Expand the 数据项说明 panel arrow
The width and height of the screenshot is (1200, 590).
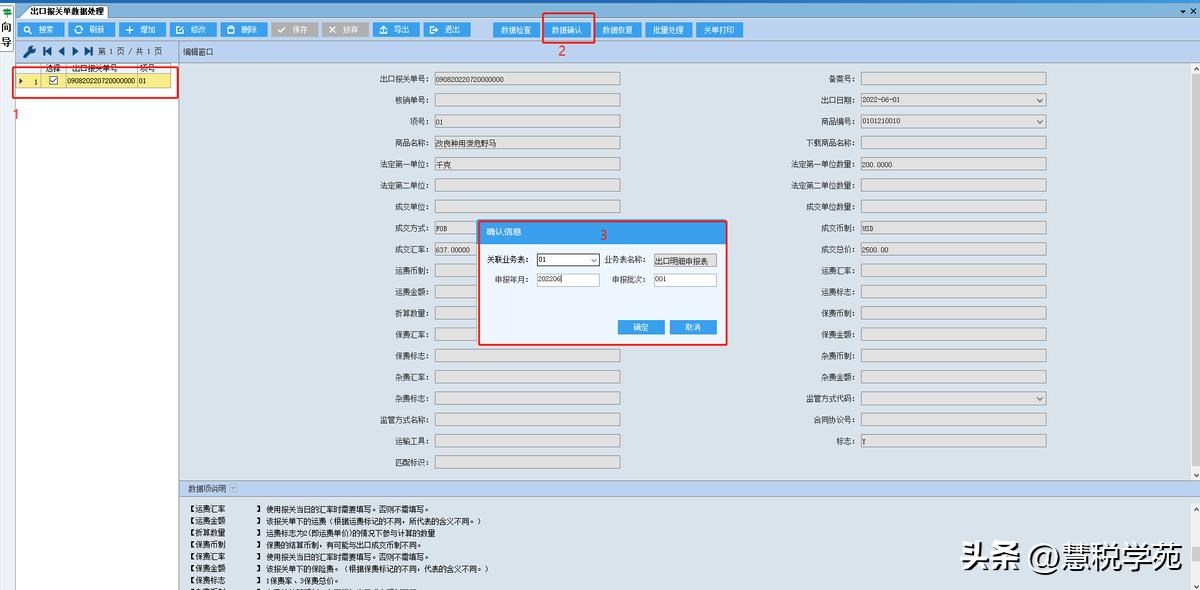click(x=233, y=489)
